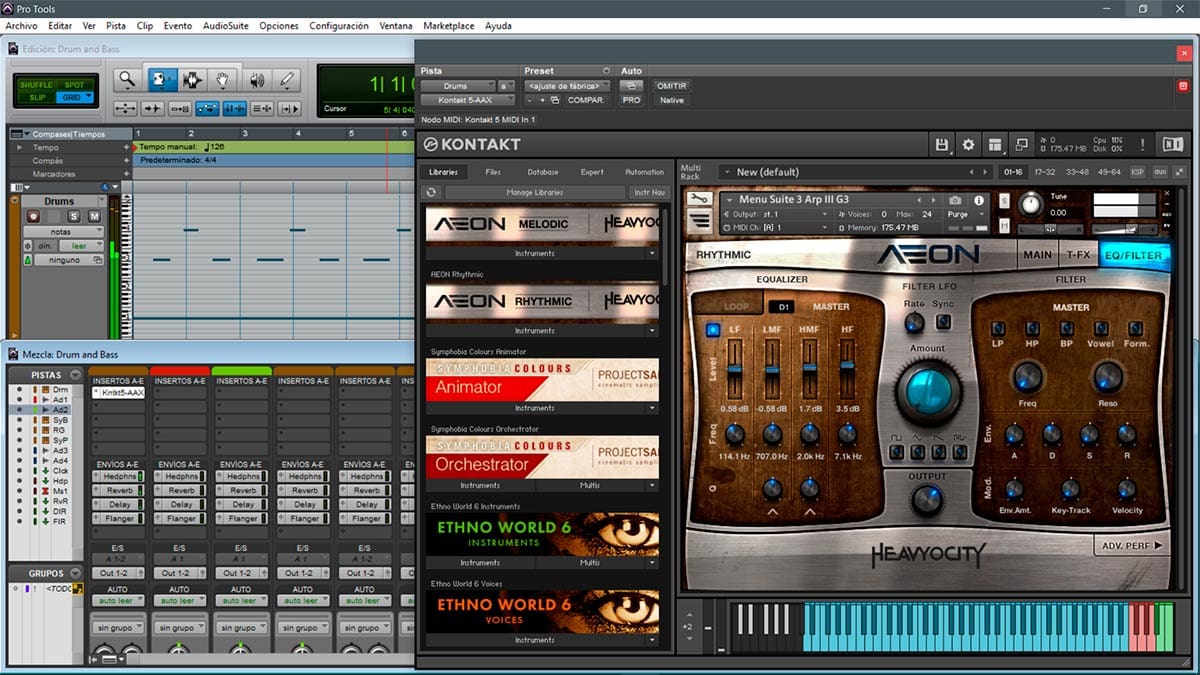The height and width of the screenshot is (675, 1200).
Task: Open Kontakt save disk icon menu
Action: (x=942, y=144)
